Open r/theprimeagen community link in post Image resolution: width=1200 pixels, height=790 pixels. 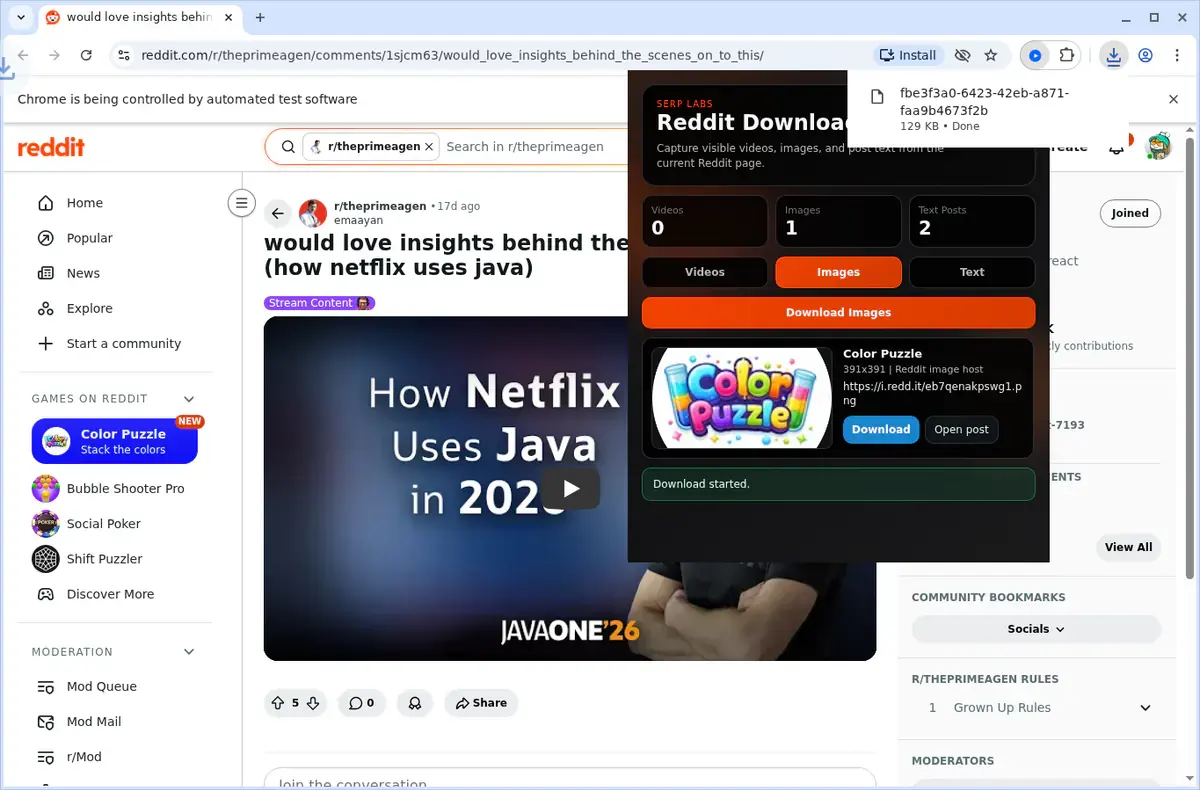click(380, 206)
